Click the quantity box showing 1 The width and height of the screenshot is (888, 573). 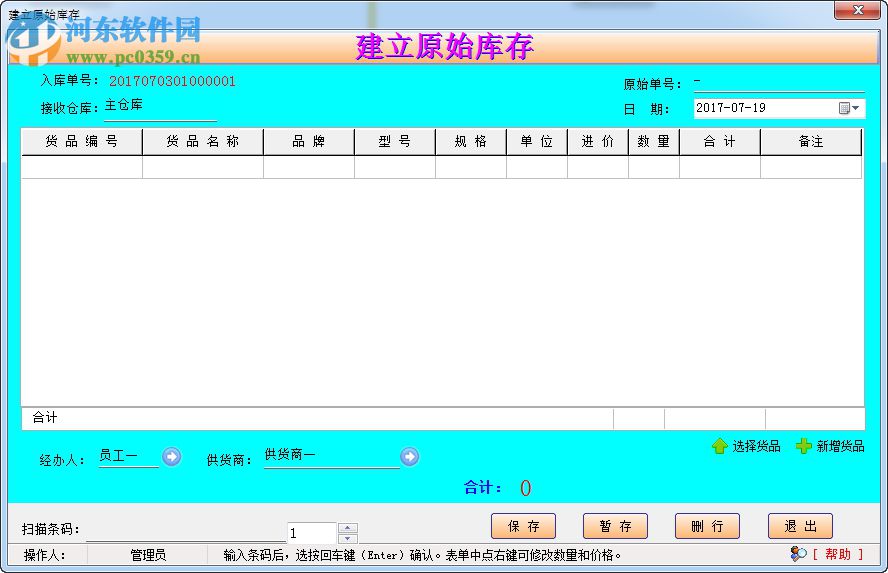[x=312, y=533]
